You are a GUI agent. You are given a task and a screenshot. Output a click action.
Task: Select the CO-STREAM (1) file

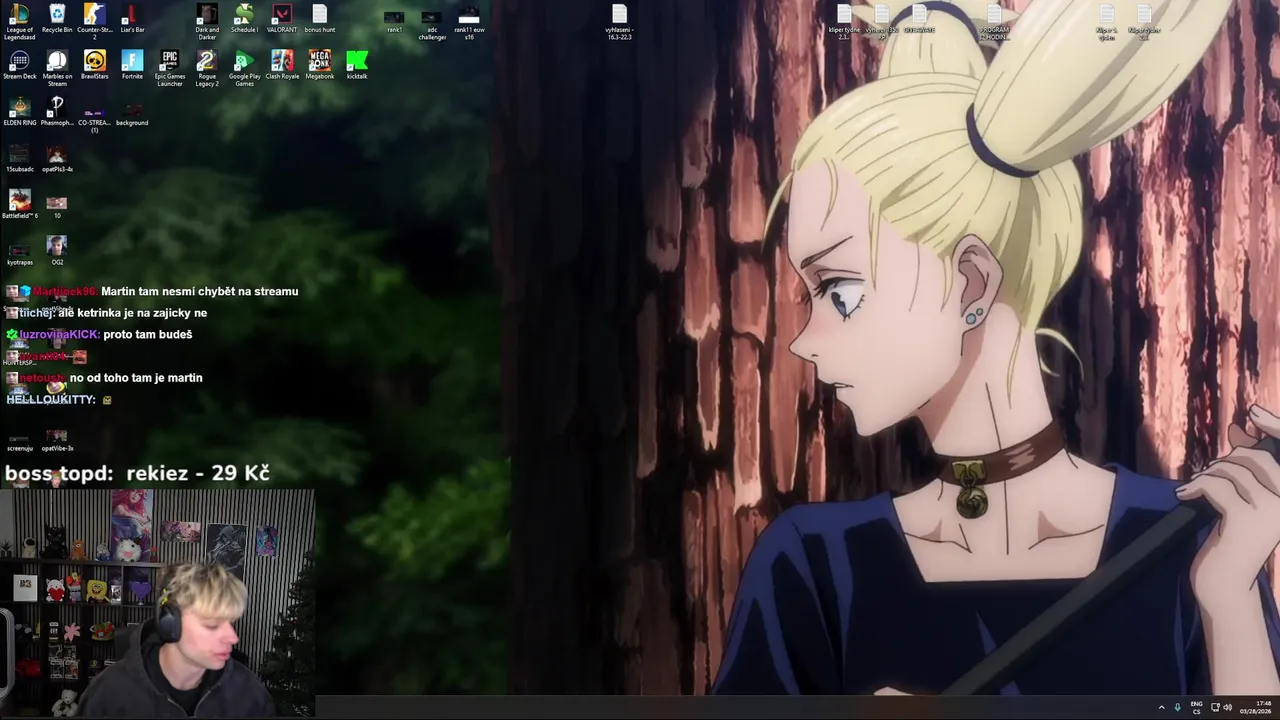[94, 120]
